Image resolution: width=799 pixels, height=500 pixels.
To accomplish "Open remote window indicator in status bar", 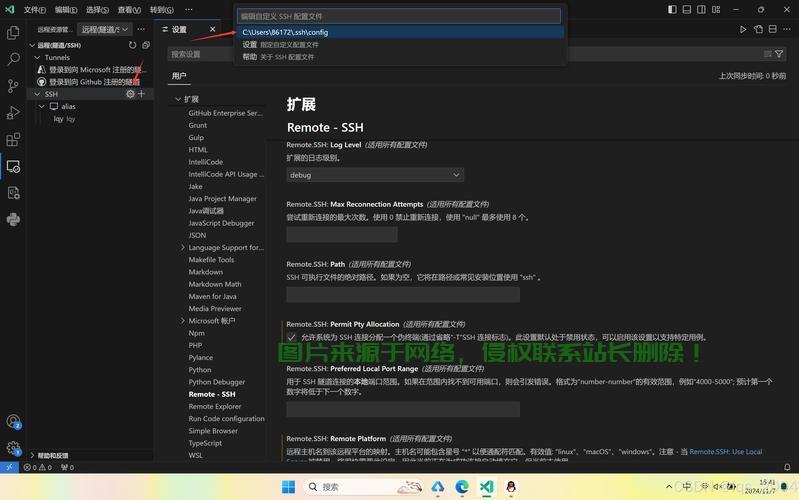I will 9,467.
